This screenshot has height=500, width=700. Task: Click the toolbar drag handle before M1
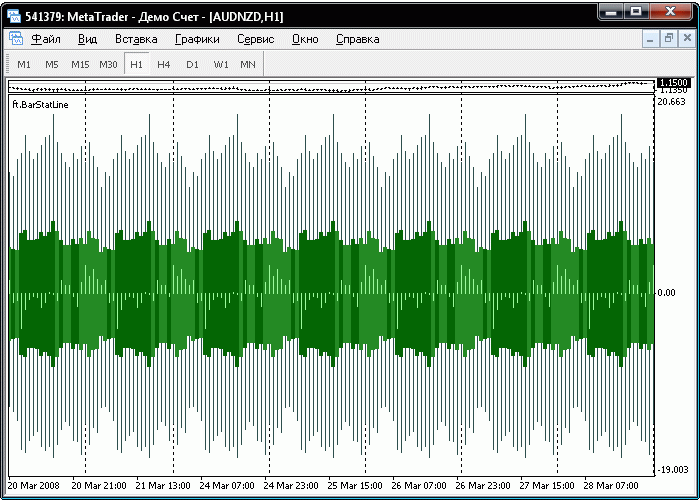point(7,64)
